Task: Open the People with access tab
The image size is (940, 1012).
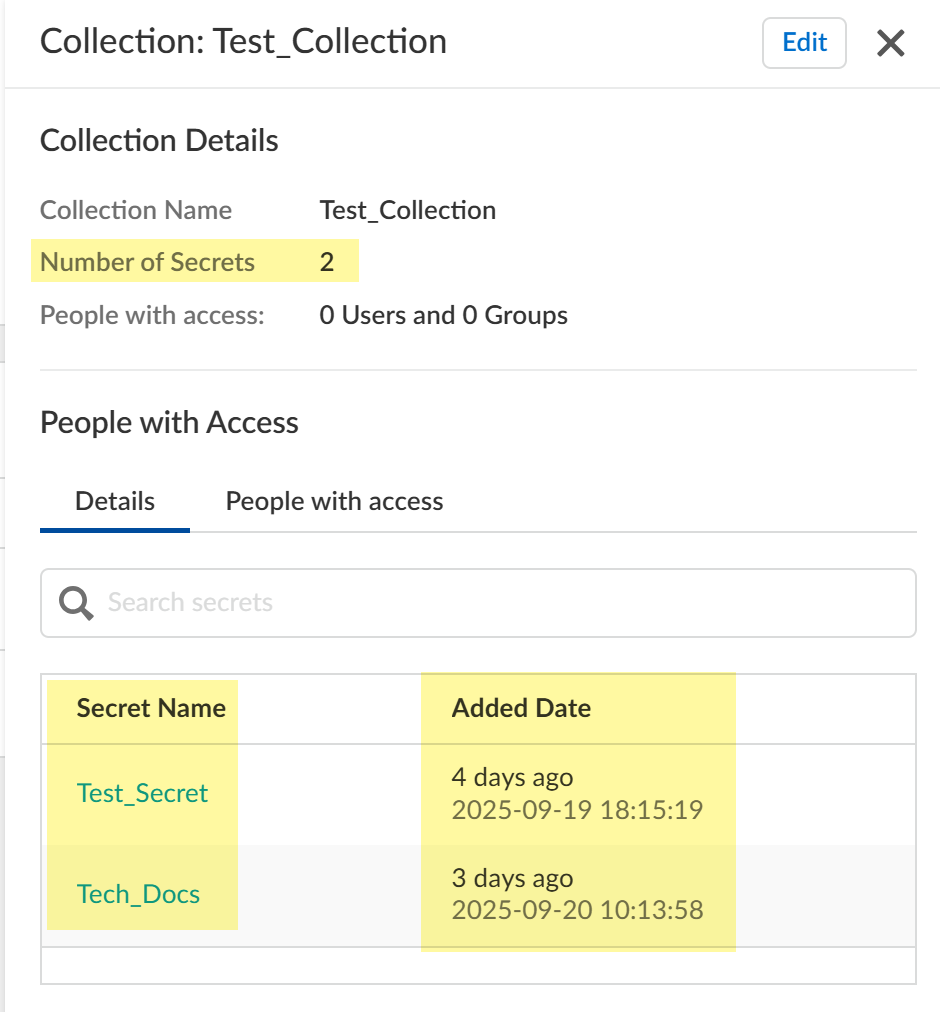Action: coord(334,501)
